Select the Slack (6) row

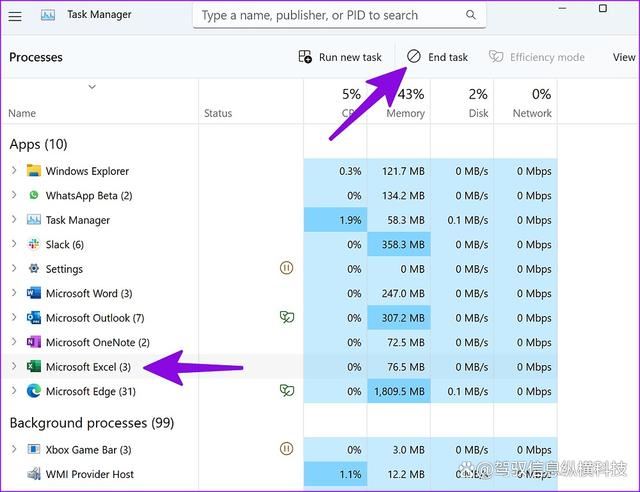[x=65, y=245]
